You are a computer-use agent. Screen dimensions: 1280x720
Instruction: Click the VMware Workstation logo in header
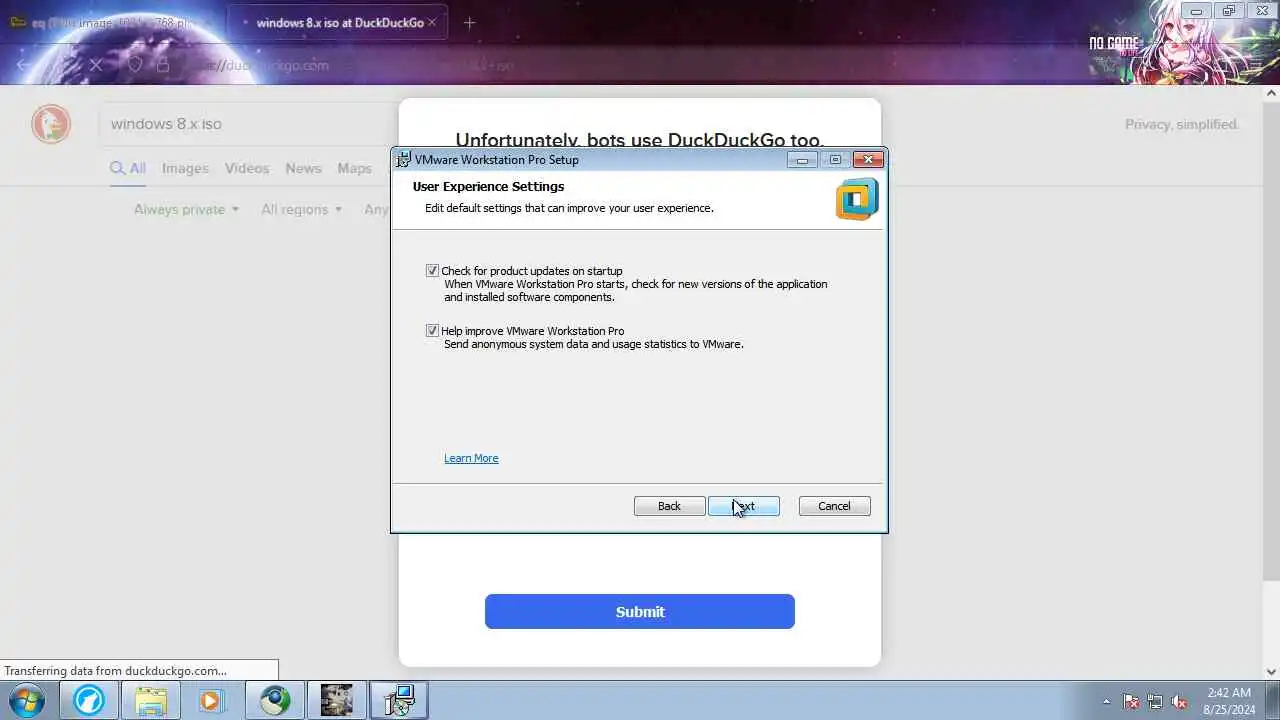point(857,199)
